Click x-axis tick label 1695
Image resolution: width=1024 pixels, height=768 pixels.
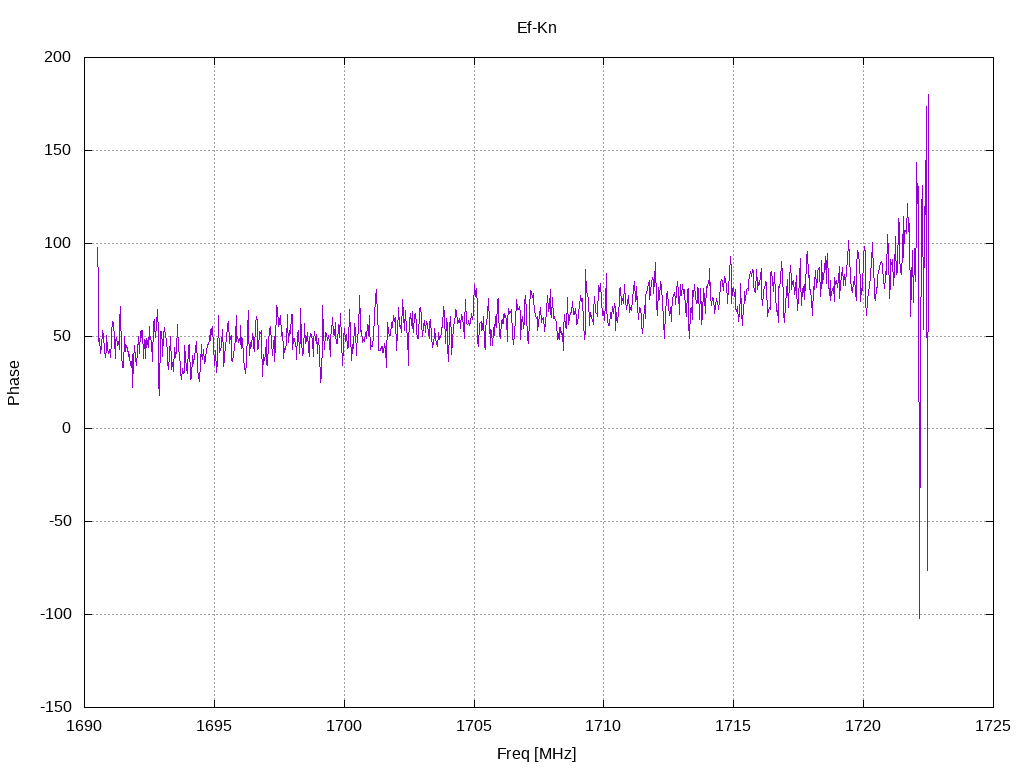coord(214,726)
